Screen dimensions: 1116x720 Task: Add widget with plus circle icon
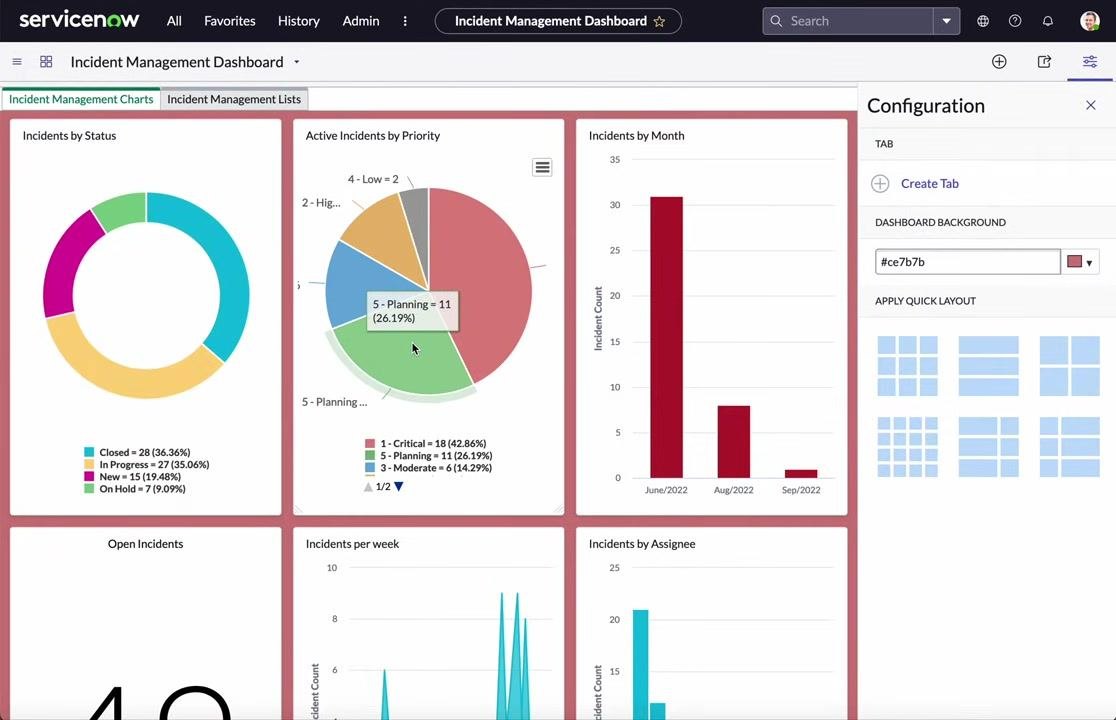(999, 62)
